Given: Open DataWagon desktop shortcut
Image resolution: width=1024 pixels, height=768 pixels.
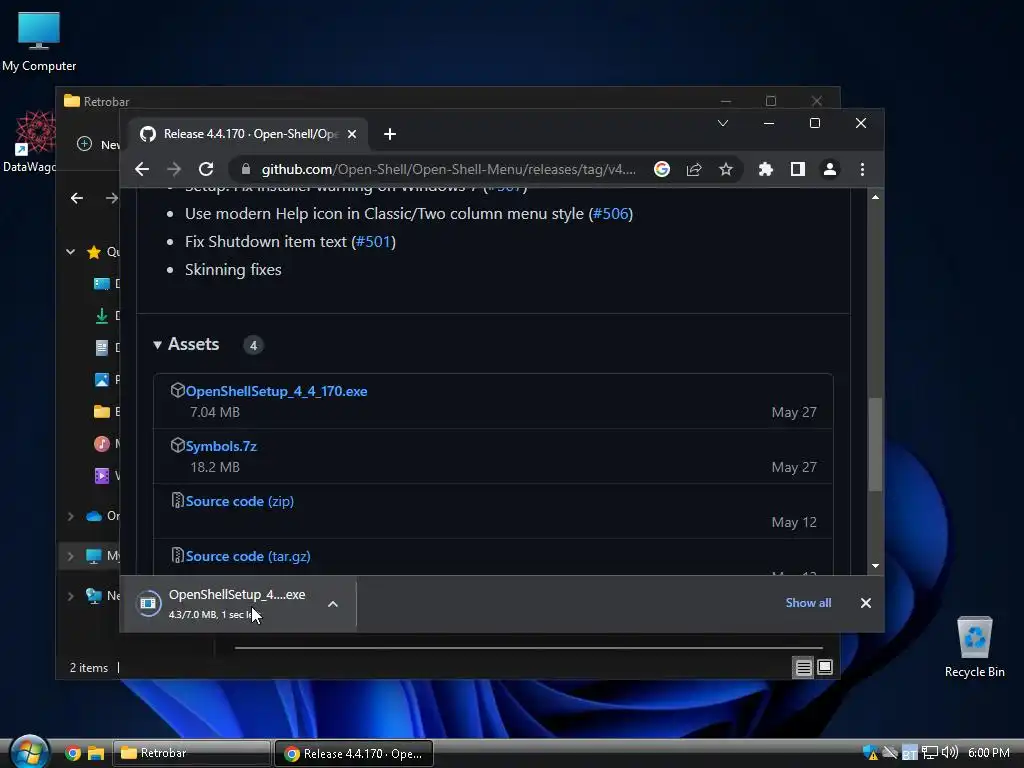Looking at the screenshot, I should (29, 142).
